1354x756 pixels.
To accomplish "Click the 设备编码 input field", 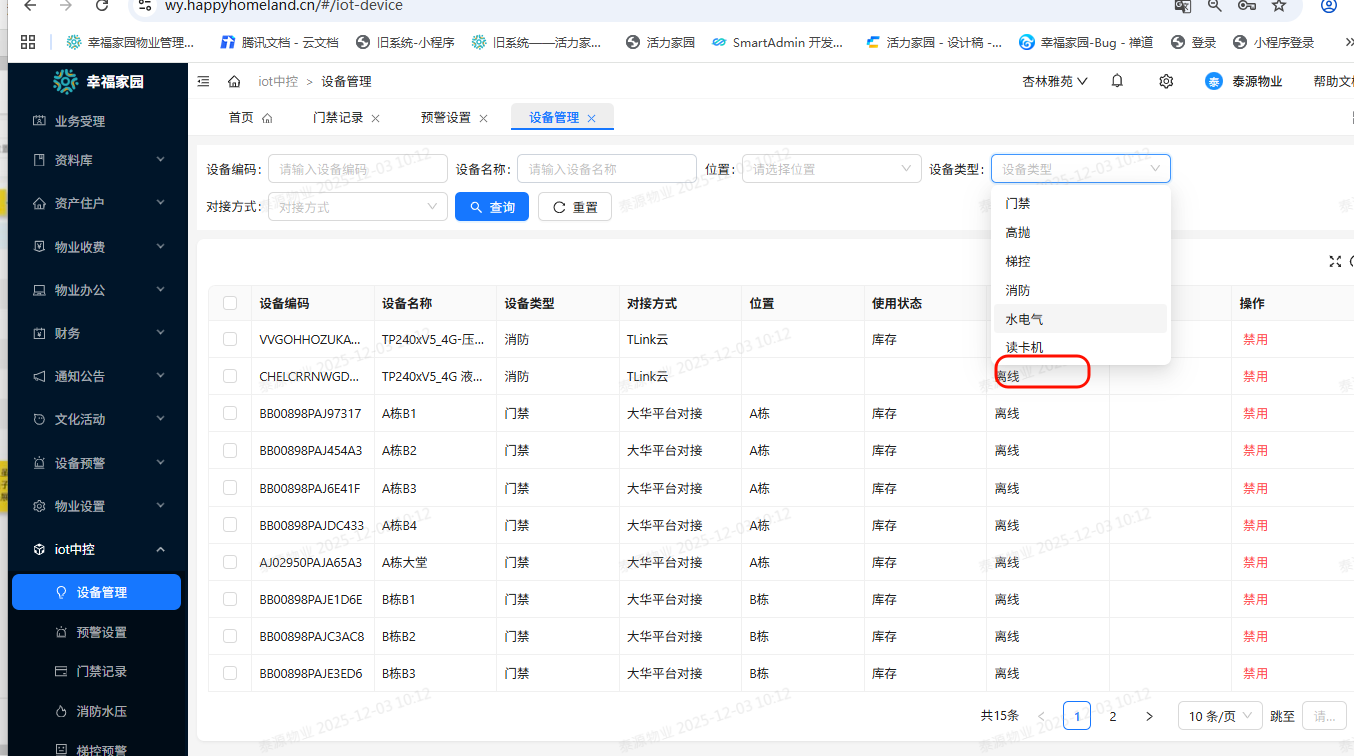I will click(357, 169).
